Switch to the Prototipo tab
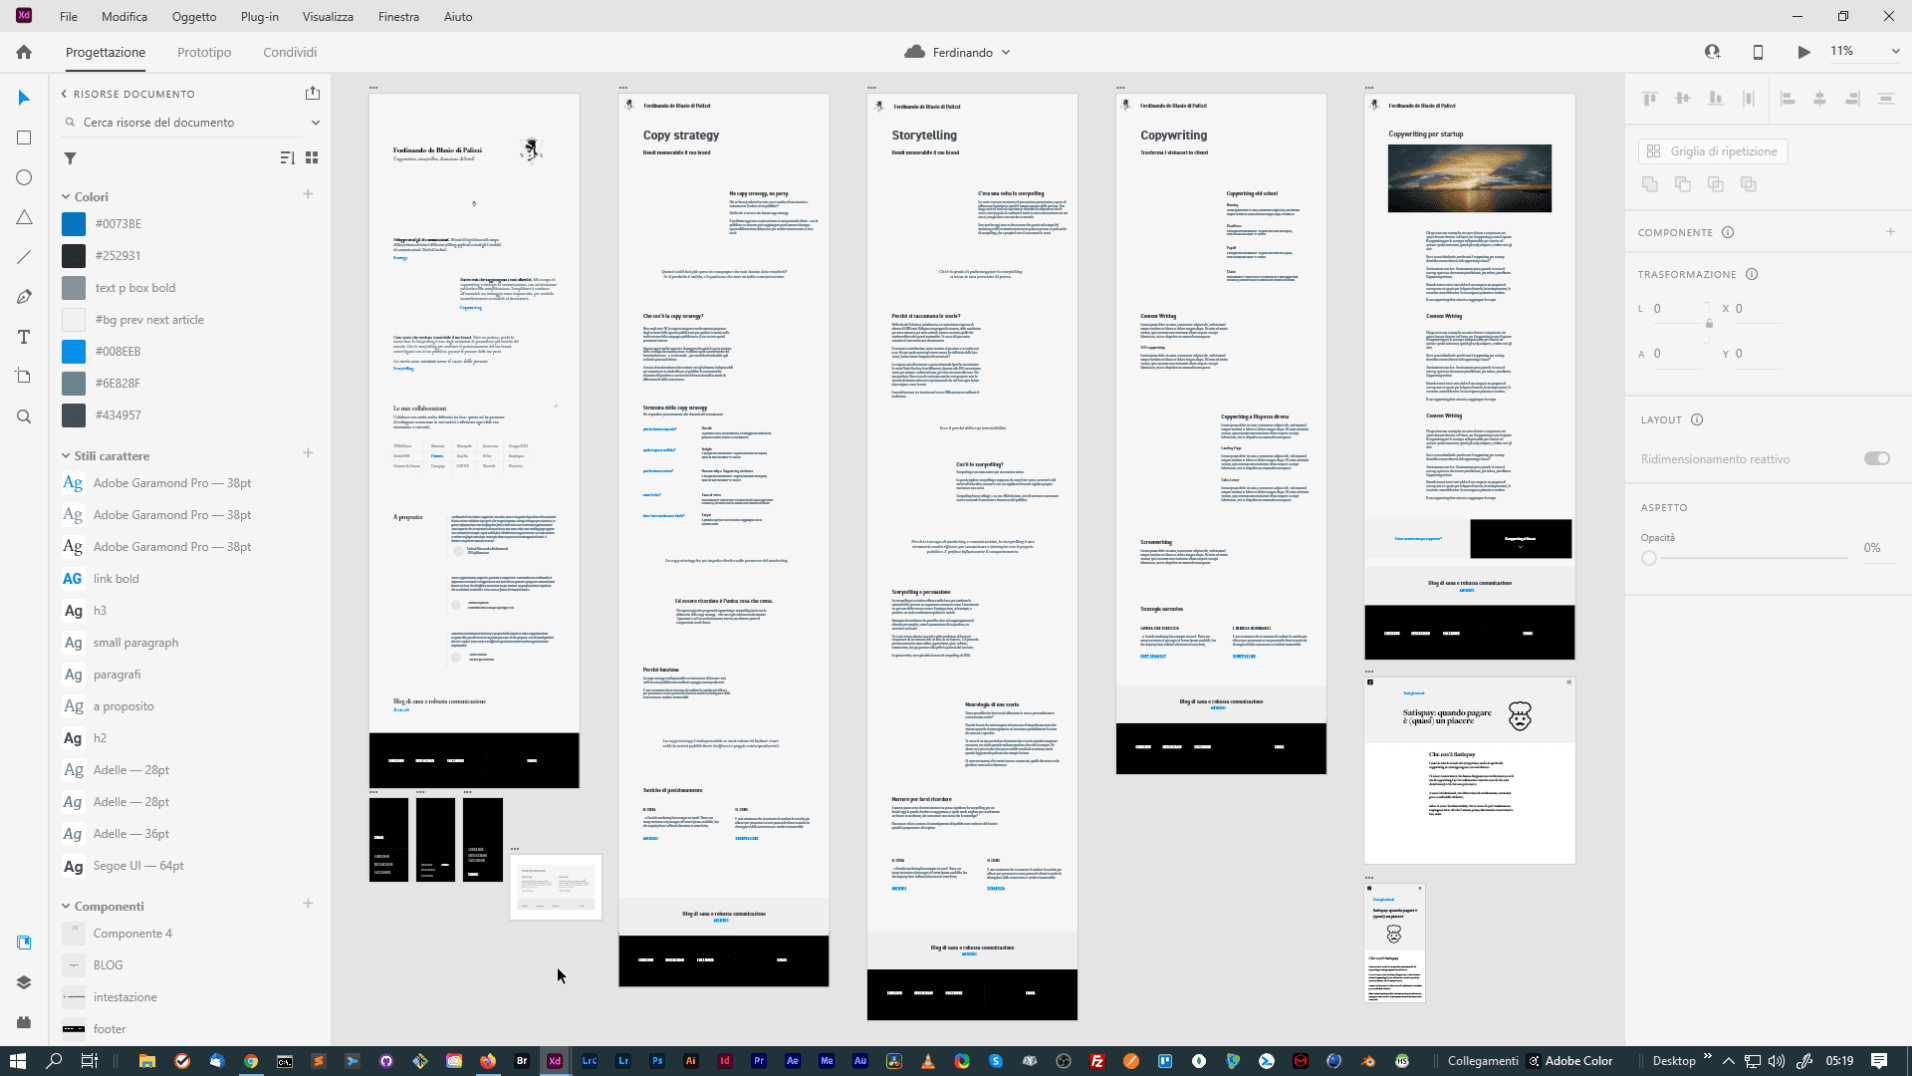Image resolution: width=1912 pixels, height=1076 pixels. (x=203, y=52)
